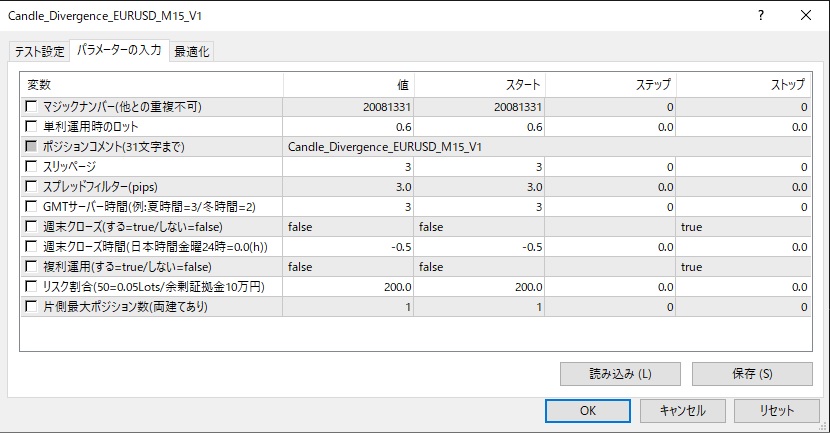Open the 最適化 tab
Viewport: 830px width, 433px height.
(192, 52)
